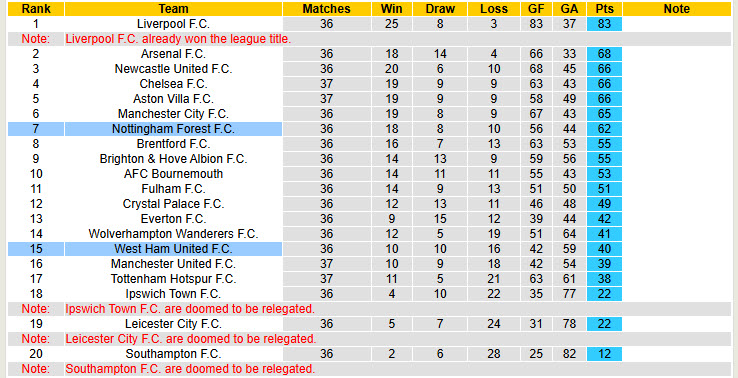Click the Ipswich Town relegation note text
This screenshot has width=738, height=378.
coord(190,309)
